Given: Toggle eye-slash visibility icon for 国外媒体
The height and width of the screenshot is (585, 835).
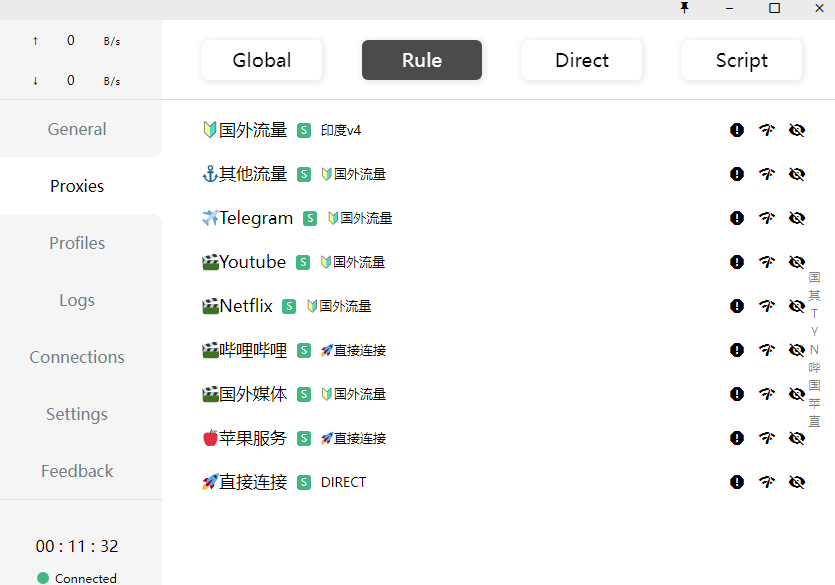Looking at the screenshot, I should pos(797,394).
